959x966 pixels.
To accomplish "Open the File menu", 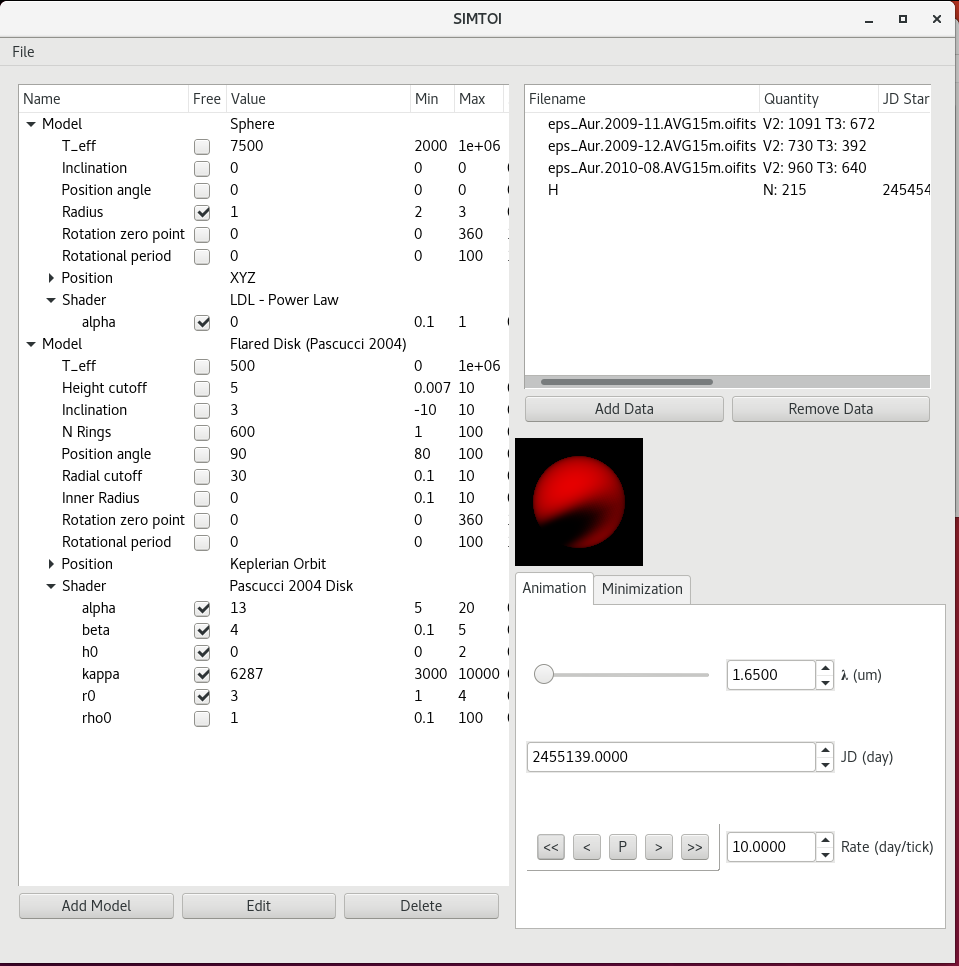I will 23,52.
